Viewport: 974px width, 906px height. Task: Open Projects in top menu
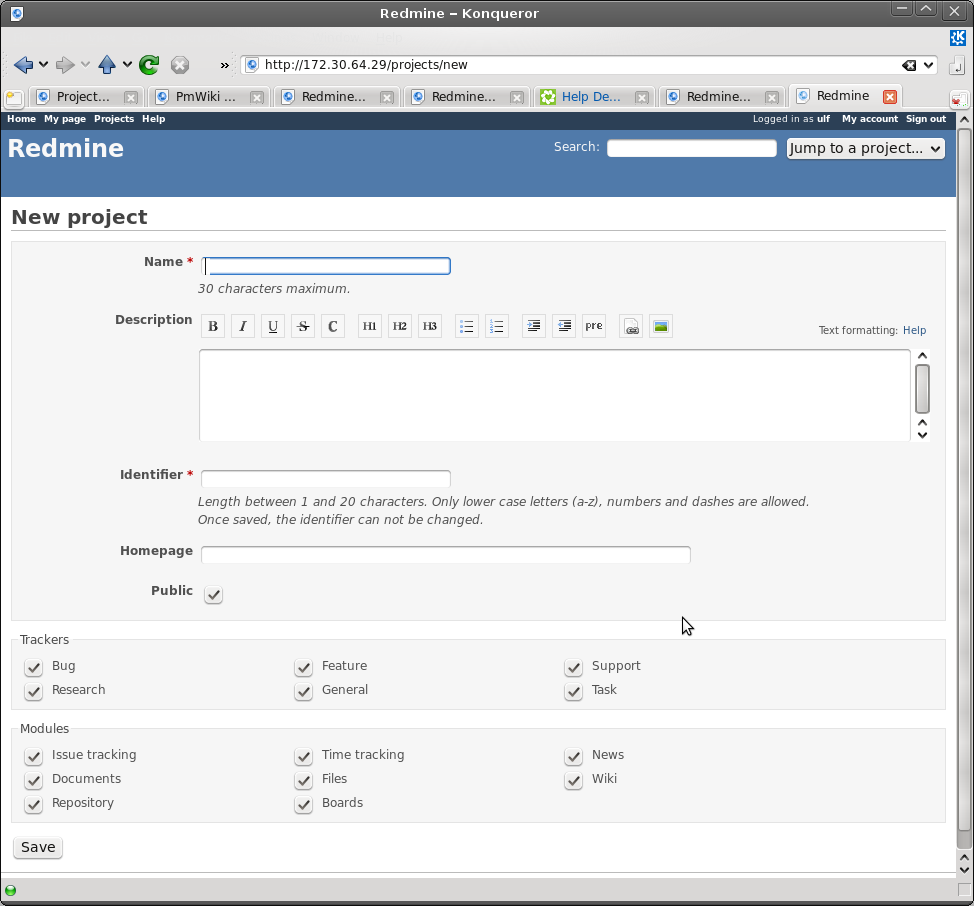point(114,119)
